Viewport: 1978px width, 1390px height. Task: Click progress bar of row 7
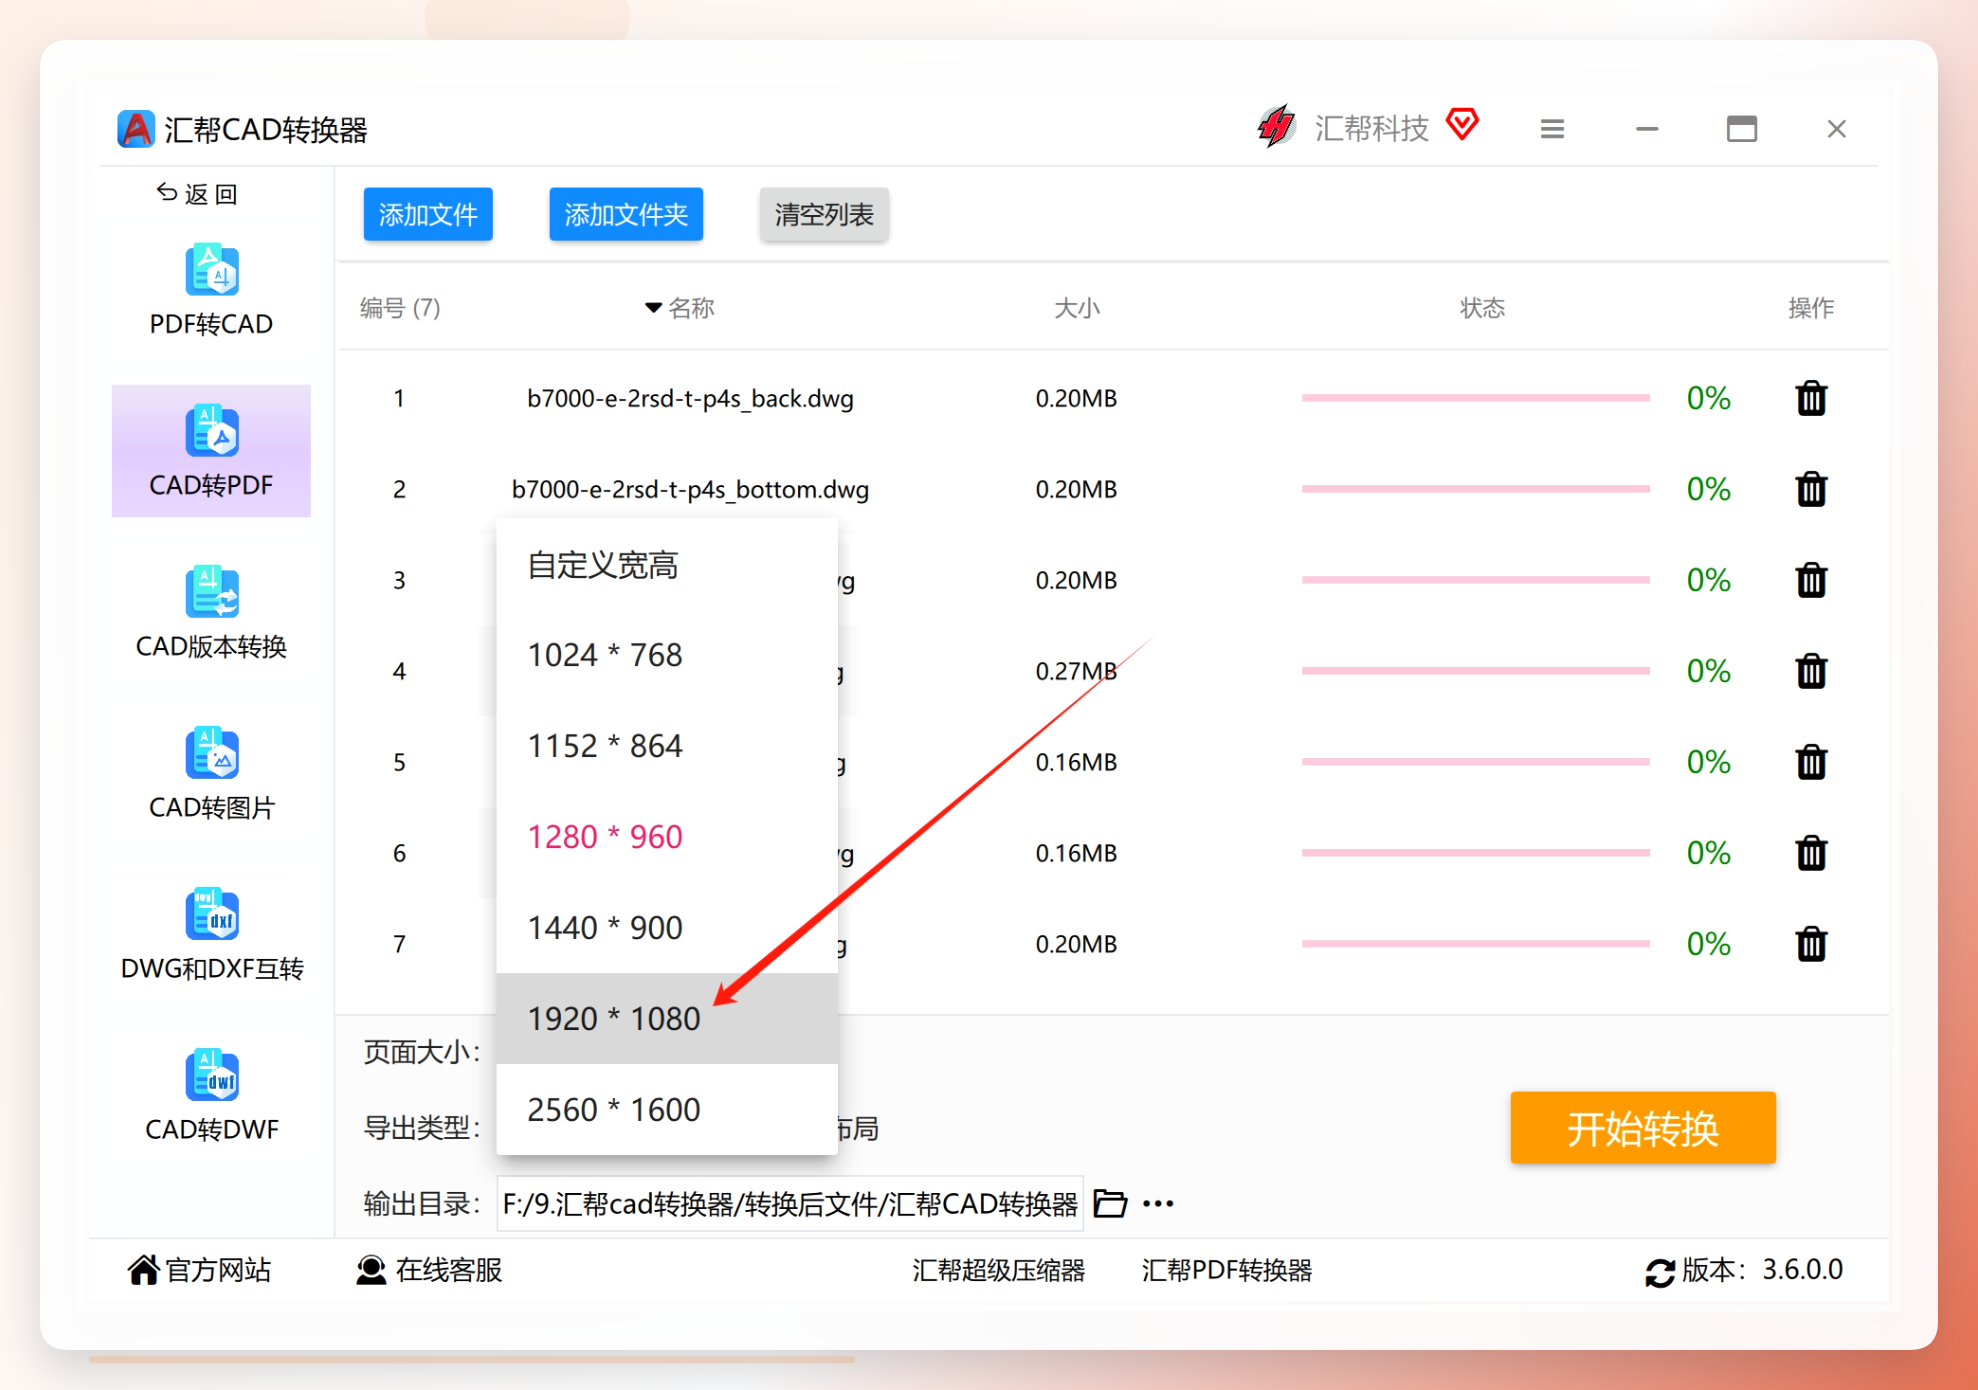tap(1475, 944)
